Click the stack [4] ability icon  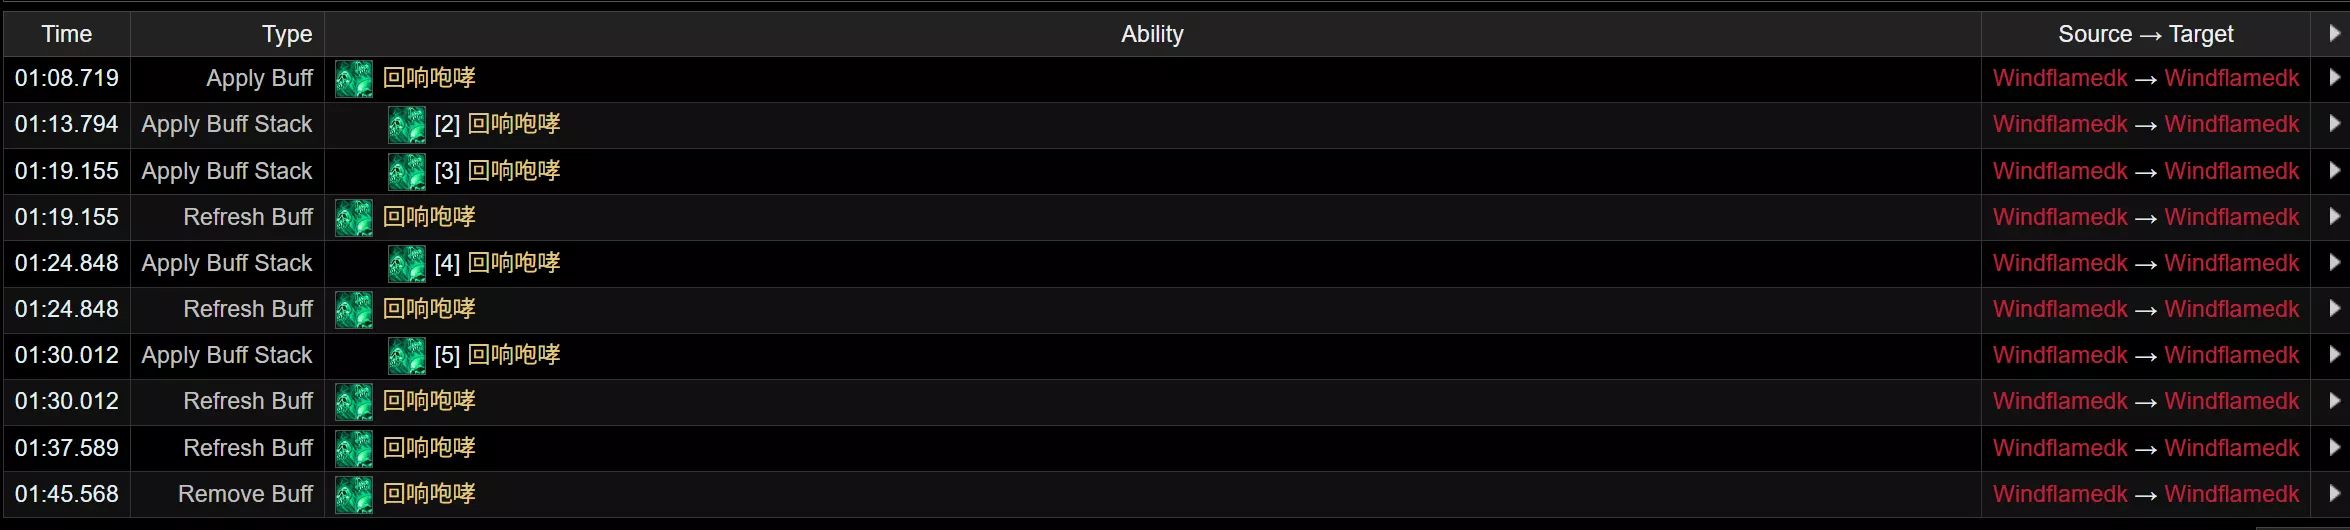click(x=407, y=264)
